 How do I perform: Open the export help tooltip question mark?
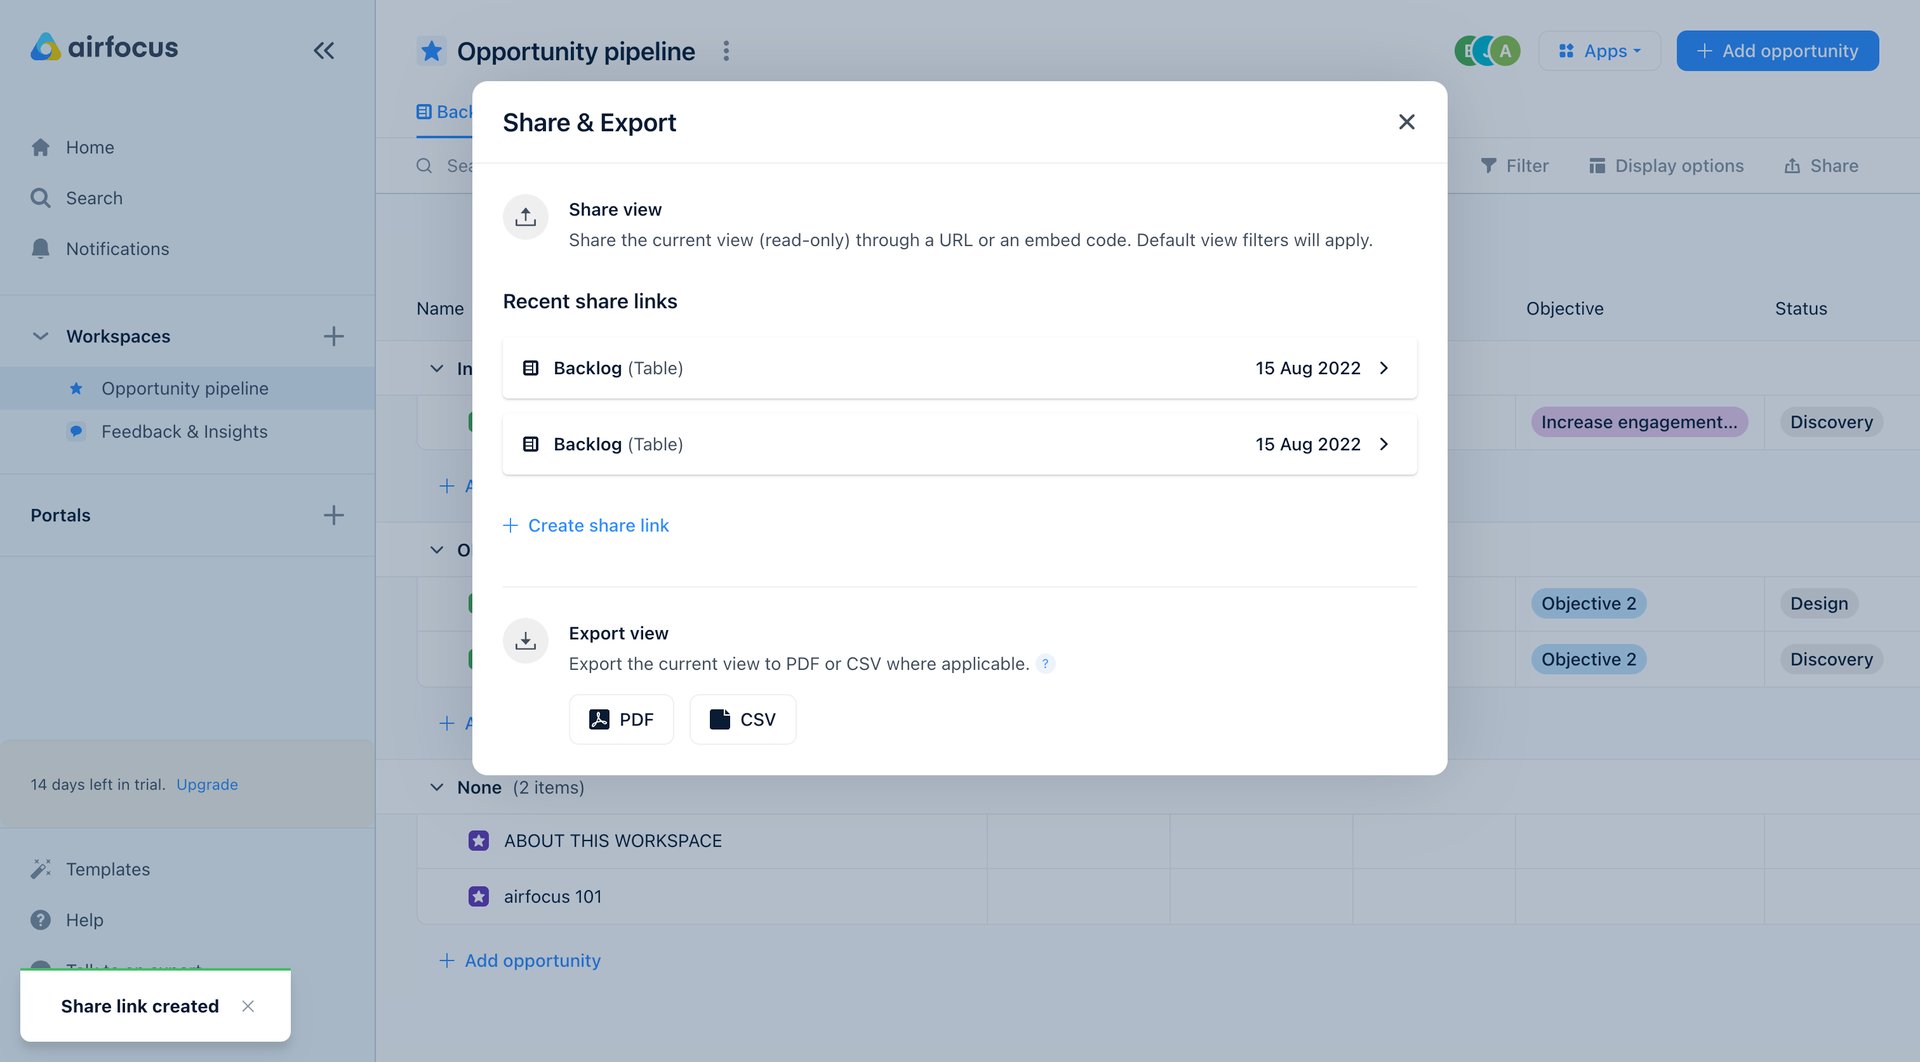(x=1046, y=663)
